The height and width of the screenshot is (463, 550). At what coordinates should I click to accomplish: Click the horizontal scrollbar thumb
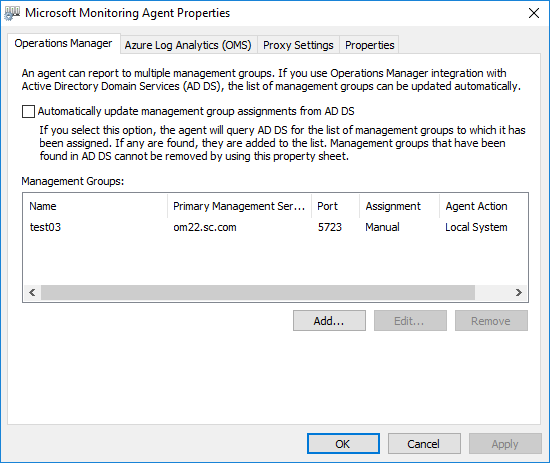[x=258, y=293]
